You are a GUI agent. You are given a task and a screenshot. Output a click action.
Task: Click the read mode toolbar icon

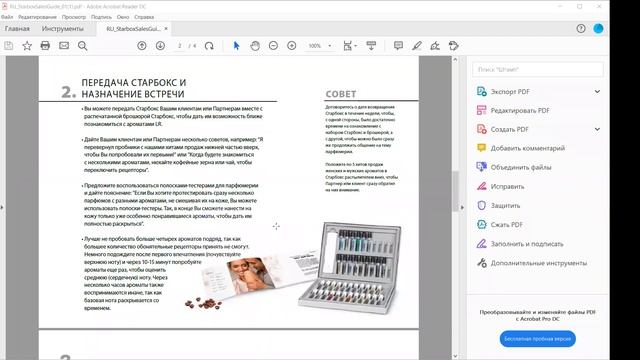(371, 46)
